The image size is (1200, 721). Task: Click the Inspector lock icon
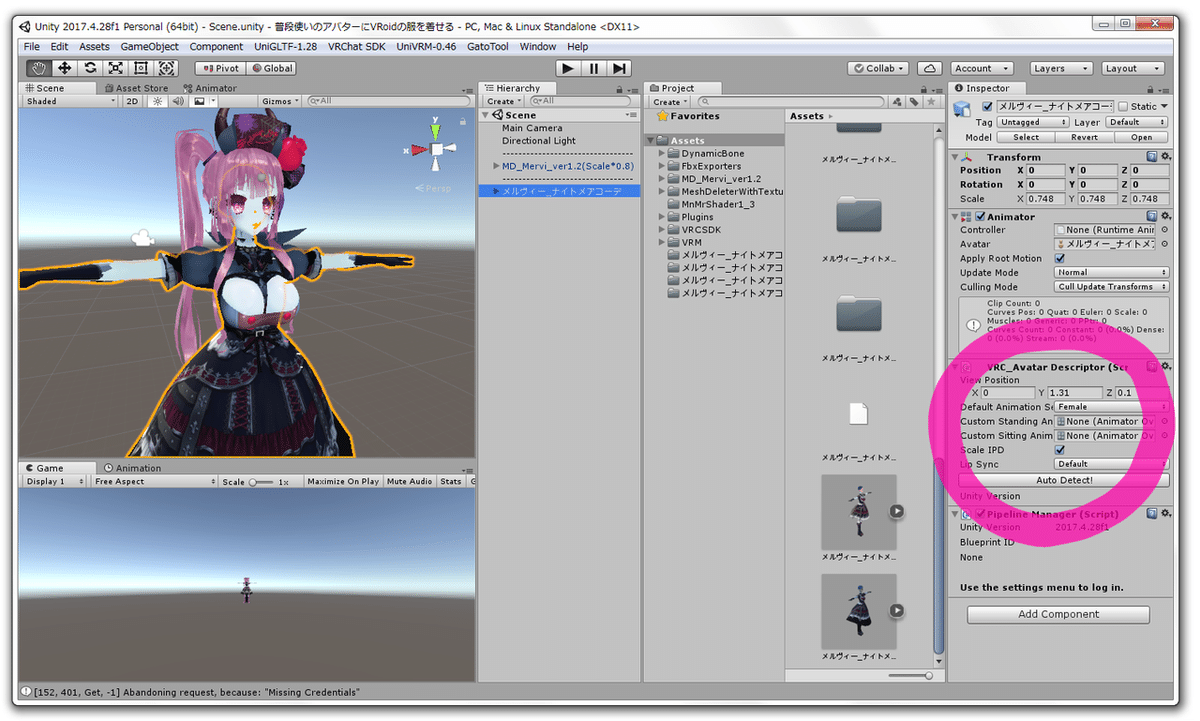pyautogui.click(x=1152, y=88)
